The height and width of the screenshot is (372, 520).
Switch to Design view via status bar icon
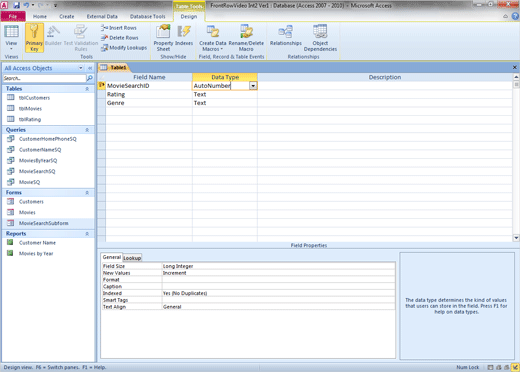(x=515, y=367)
